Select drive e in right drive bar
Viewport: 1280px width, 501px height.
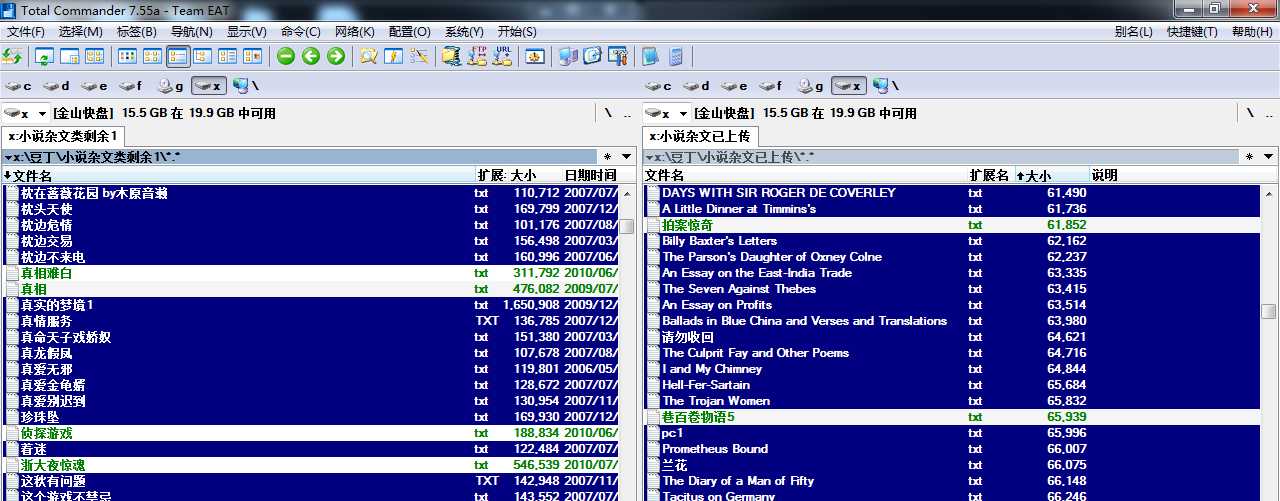(x=735, y=86)
